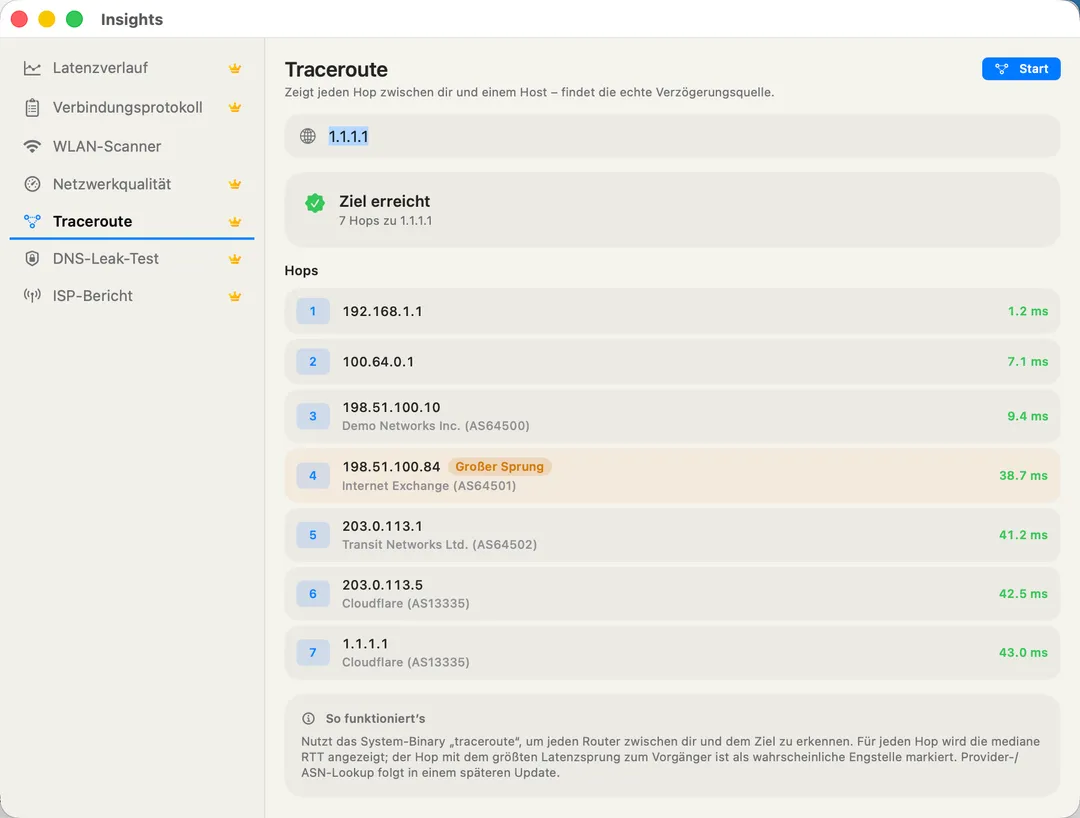Click the Insights window title
Screen dimensions: 1080x818
(132, 19)
